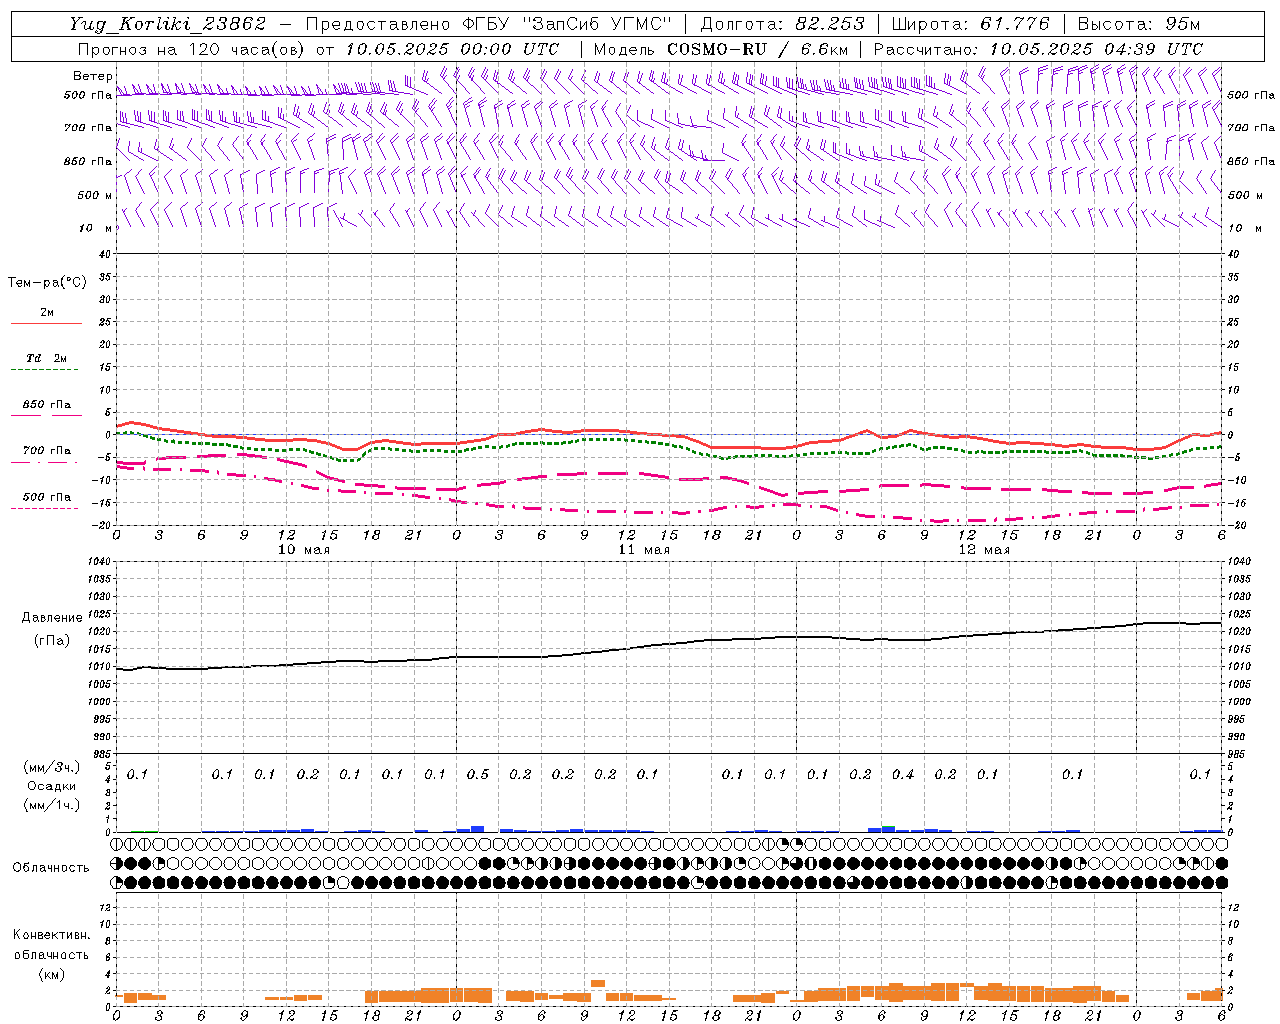
Task: Select the Высота: 95м elevation text
Action: tap(1138, 24)
